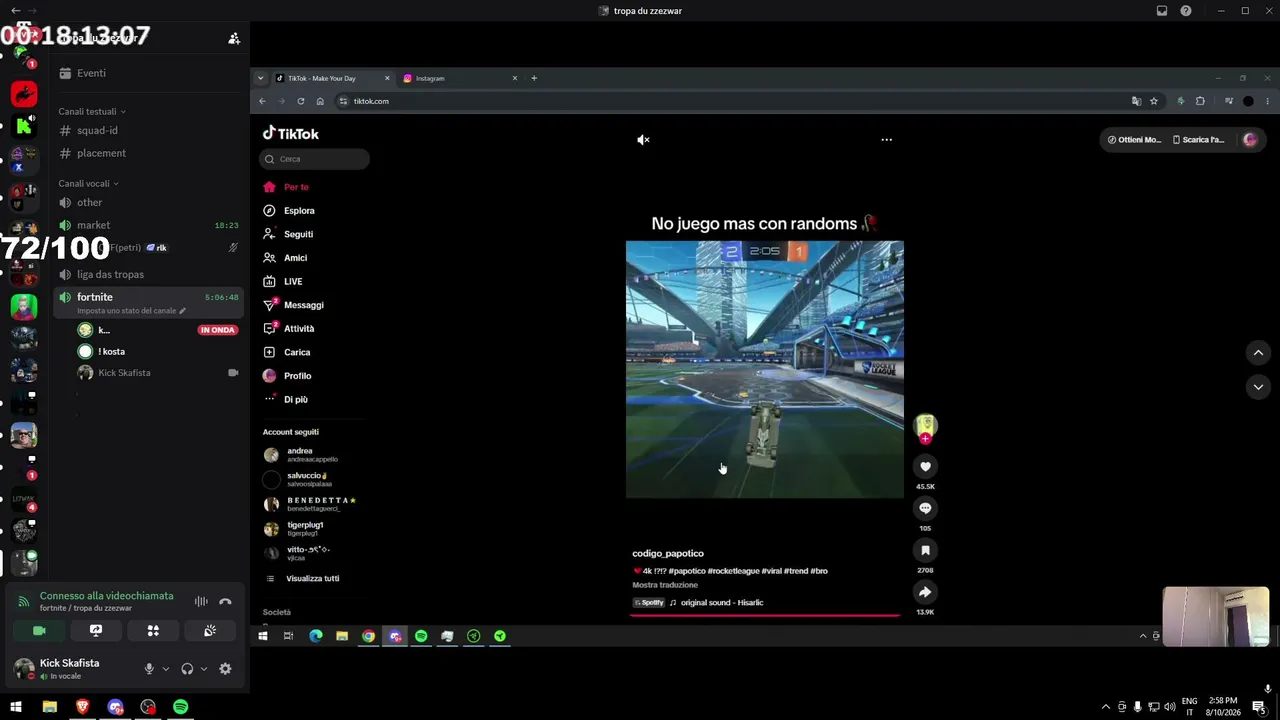Click the Ottieni Monete button

(1135, 140)
